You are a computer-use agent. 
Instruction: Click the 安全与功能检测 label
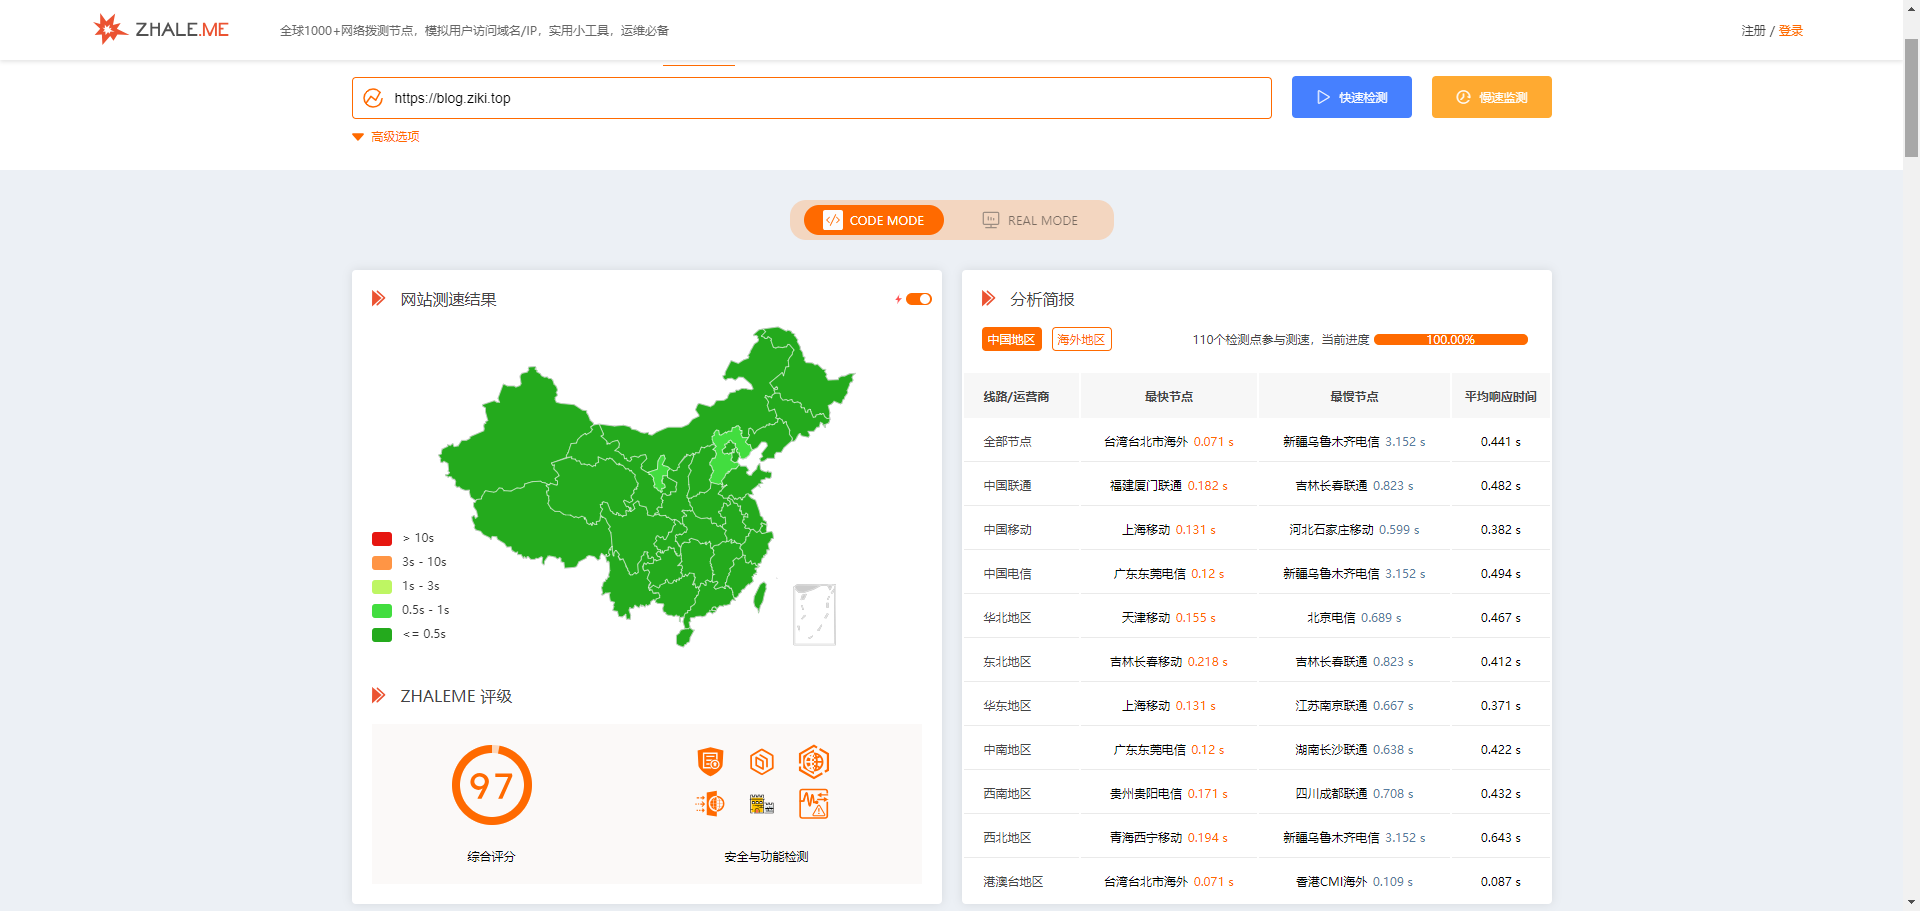point(766,856)
